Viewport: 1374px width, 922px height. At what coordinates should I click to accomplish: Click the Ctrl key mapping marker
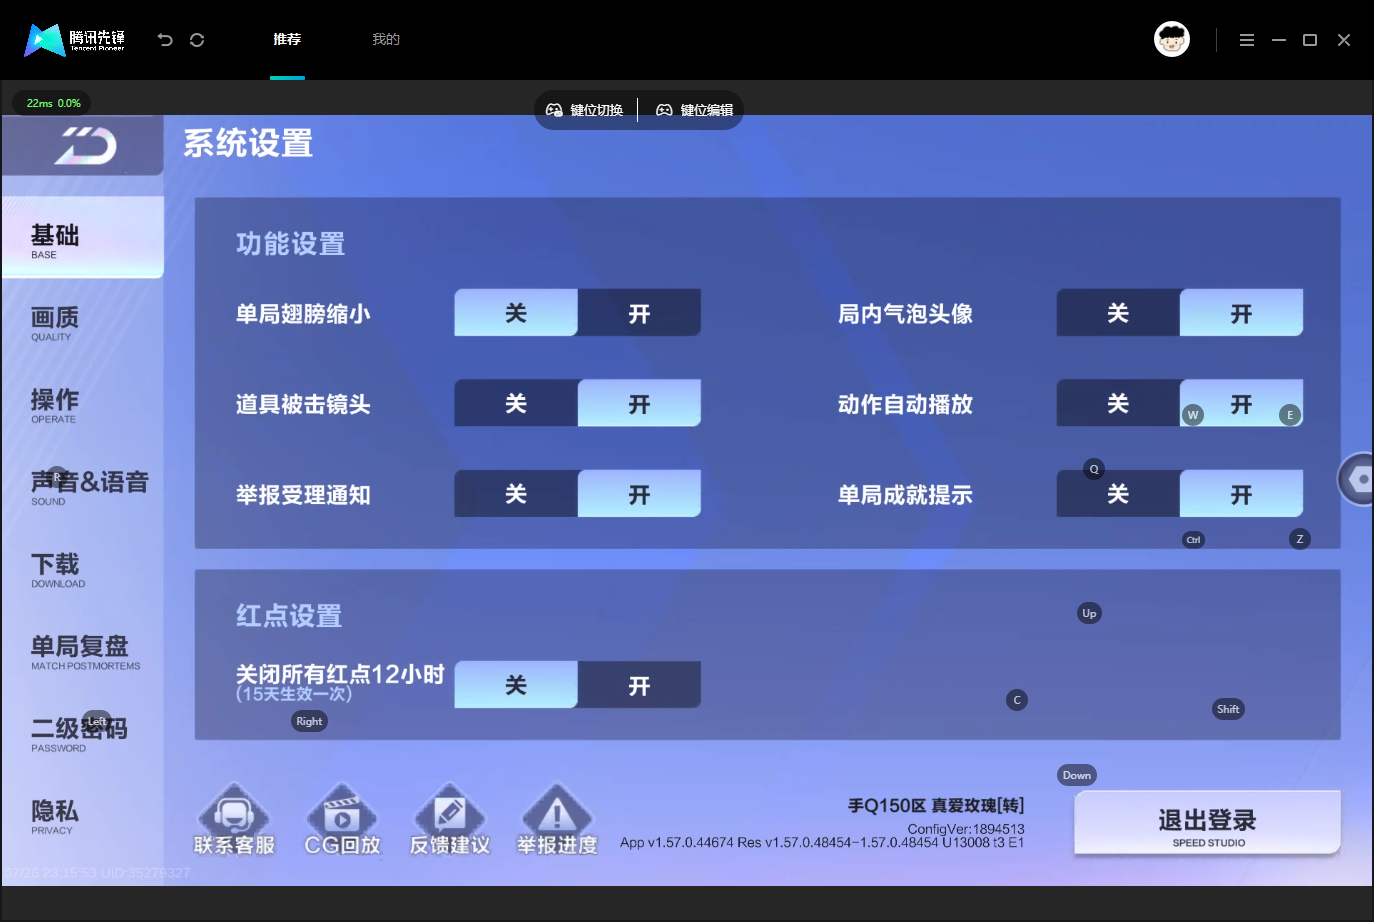pyautogui.click(x=1193, y=540)
